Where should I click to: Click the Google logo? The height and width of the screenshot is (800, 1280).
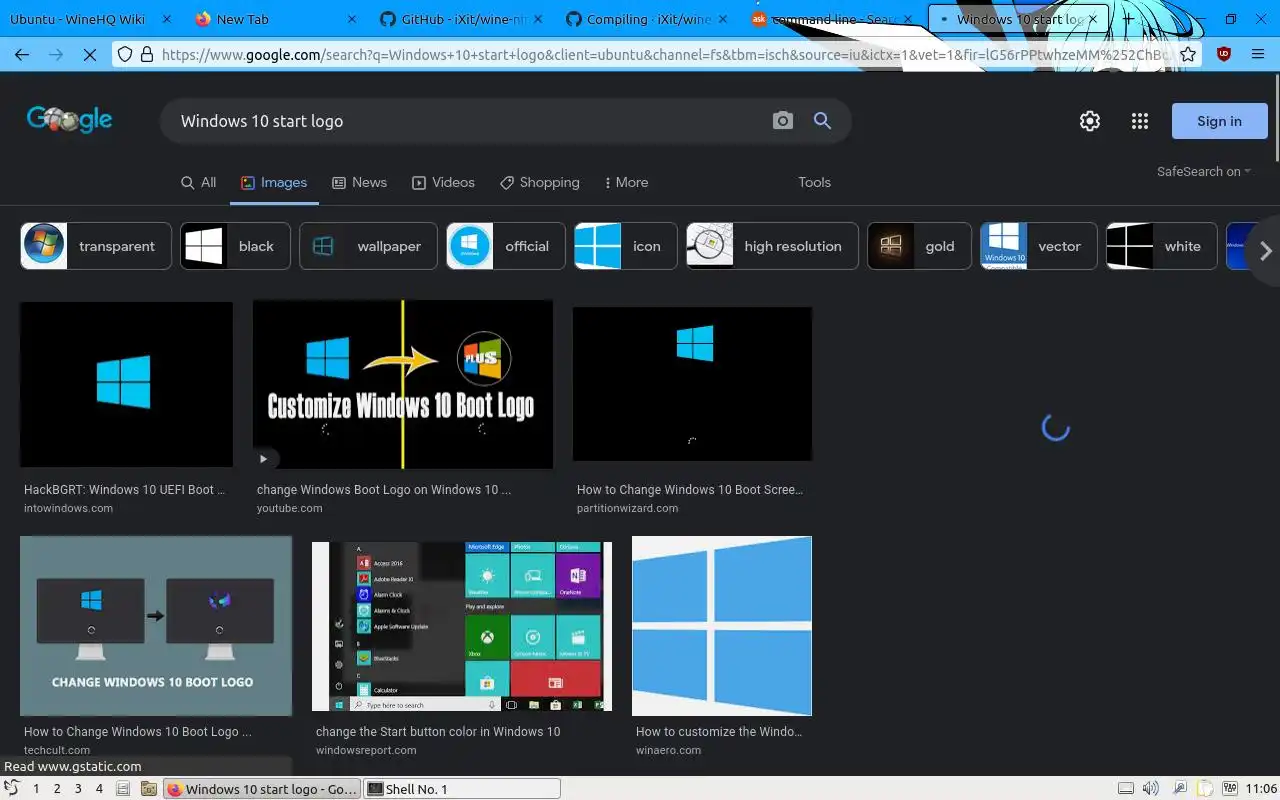[x=70, y=120]
